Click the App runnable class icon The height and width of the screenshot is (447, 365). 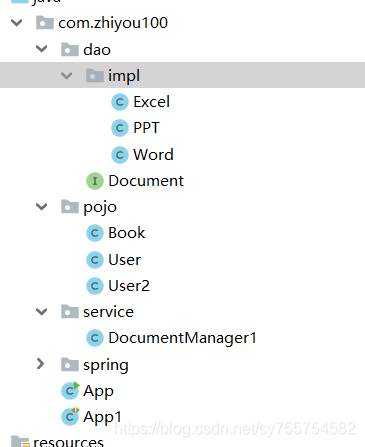[x=70, y=390]
